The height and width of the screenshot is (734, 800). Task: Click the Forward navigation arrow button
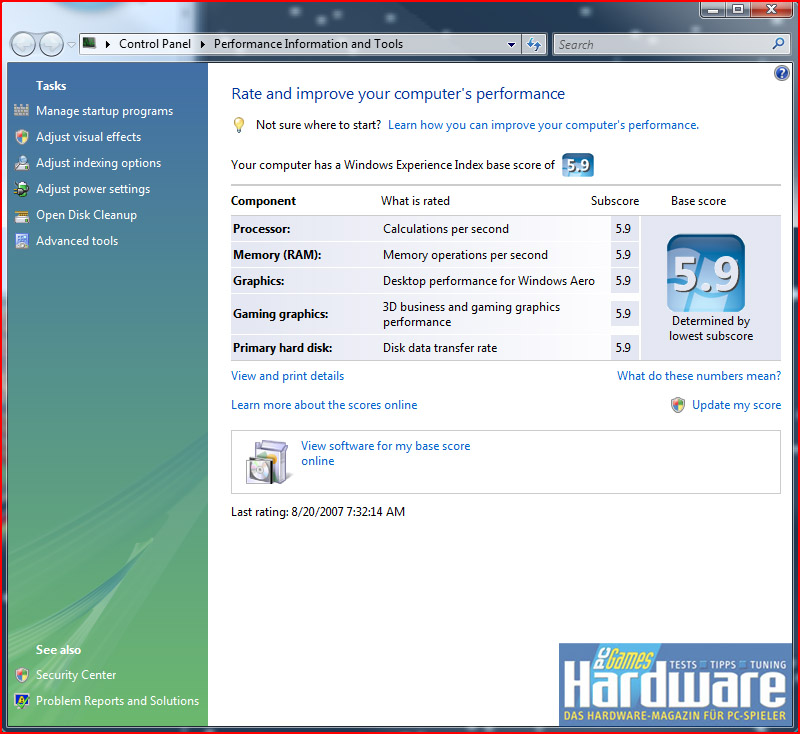(x=52, y=44)
